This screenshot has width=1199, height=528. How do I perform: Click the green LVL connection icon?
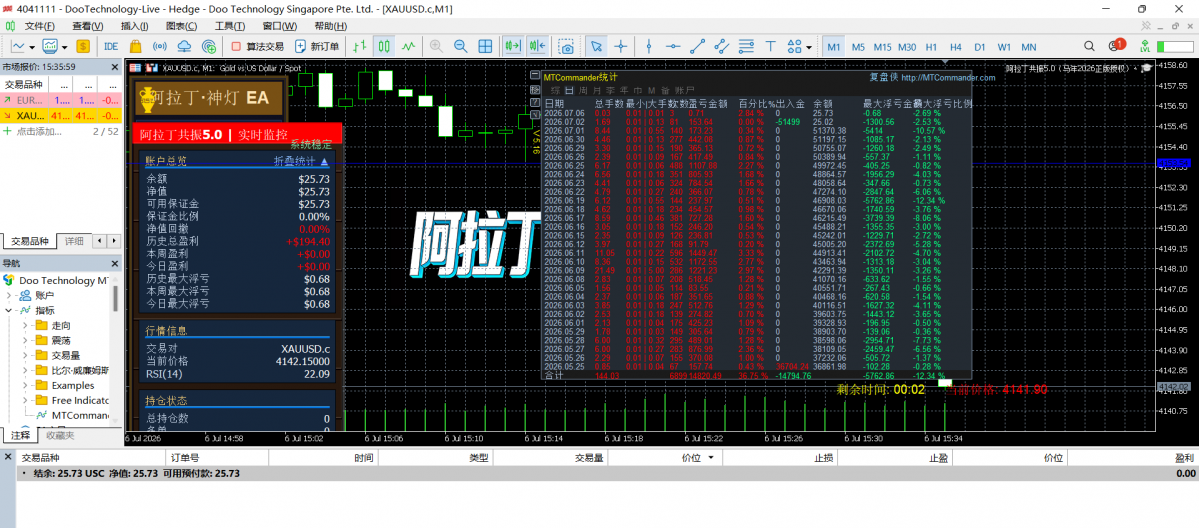[1145, 46]
